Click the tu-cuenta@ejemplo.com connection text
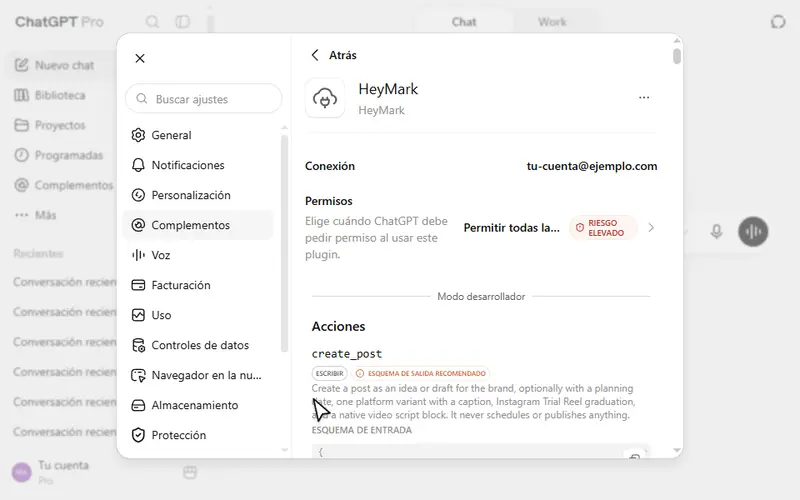Image resolution: width=800 pixels, height=500 pixels. (592, 166)
